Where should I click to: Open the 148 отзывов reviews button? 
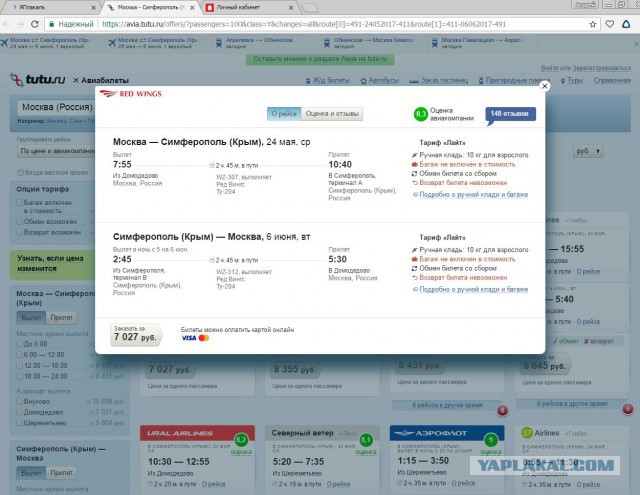(510, 114)
